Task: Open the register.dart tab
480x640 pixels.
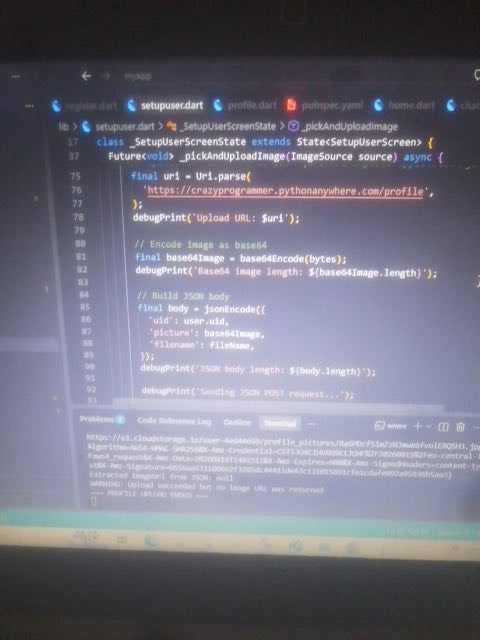Action: (x=84, y=106)
